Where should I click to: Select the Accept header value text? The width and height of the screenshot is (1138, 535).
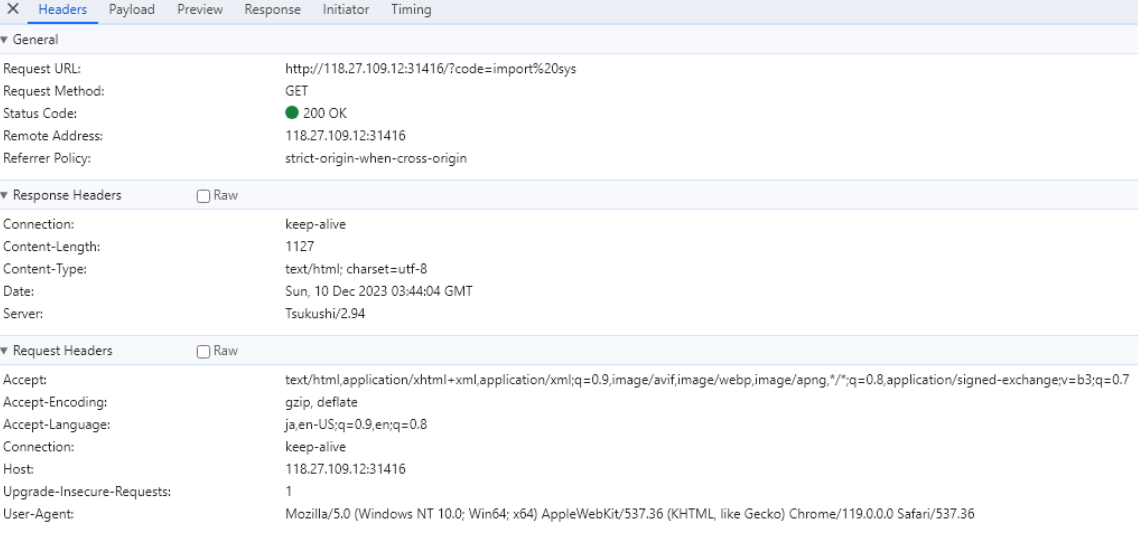[x=708, y=380]
